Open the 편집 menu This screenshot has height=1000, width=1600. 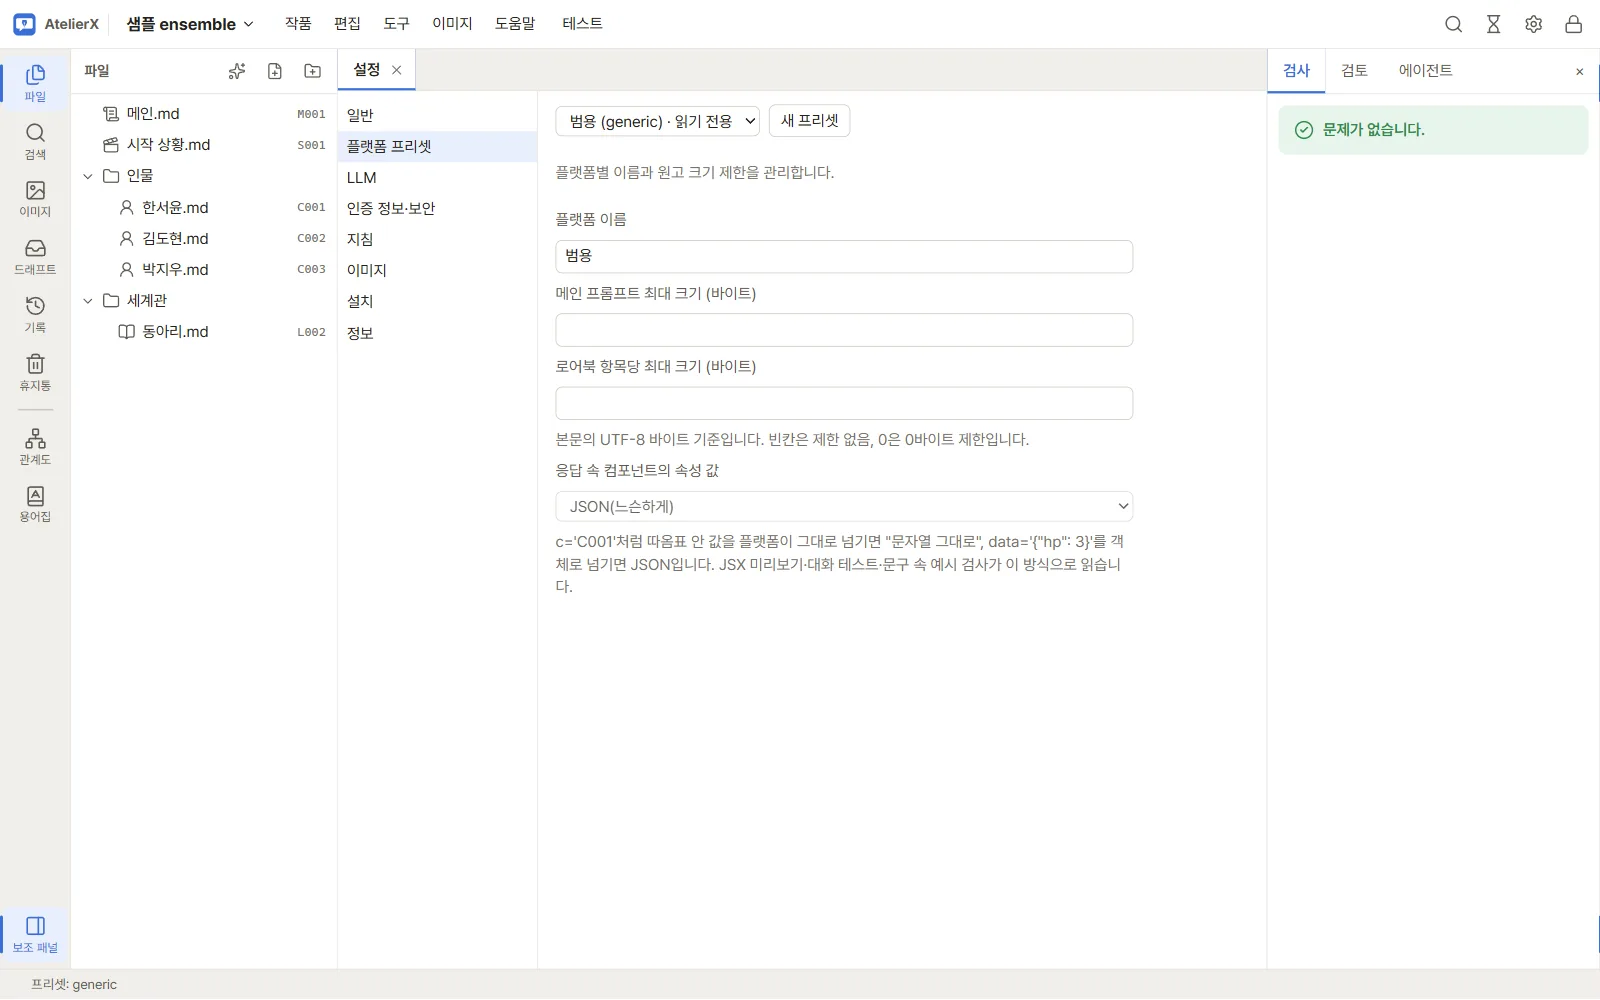click(x=347, y=24)
